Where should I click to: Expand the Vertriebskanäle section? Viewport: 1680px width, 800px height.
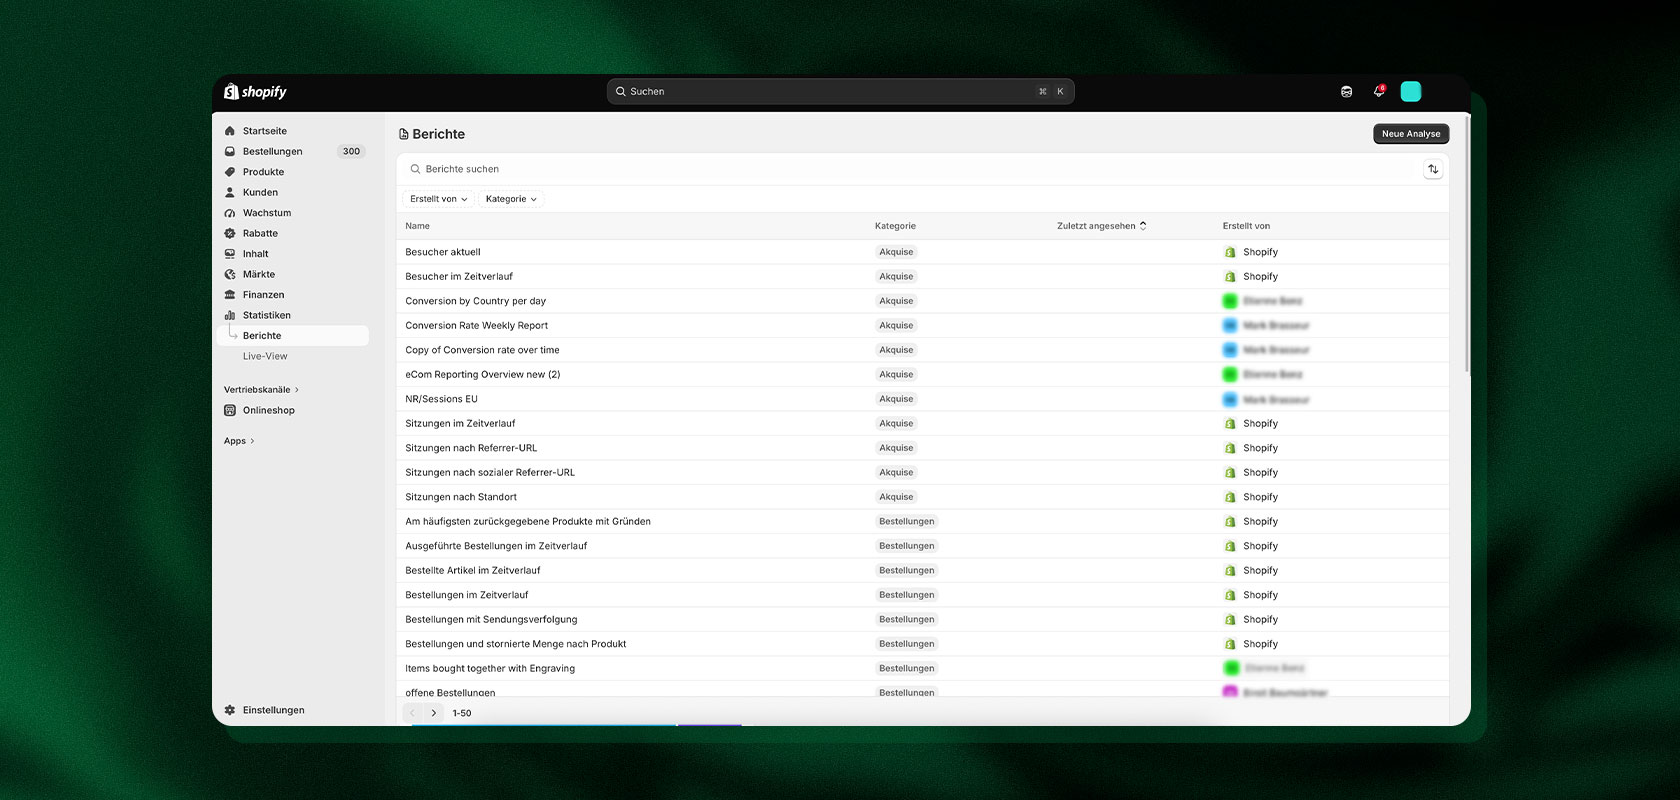(261, 390)
